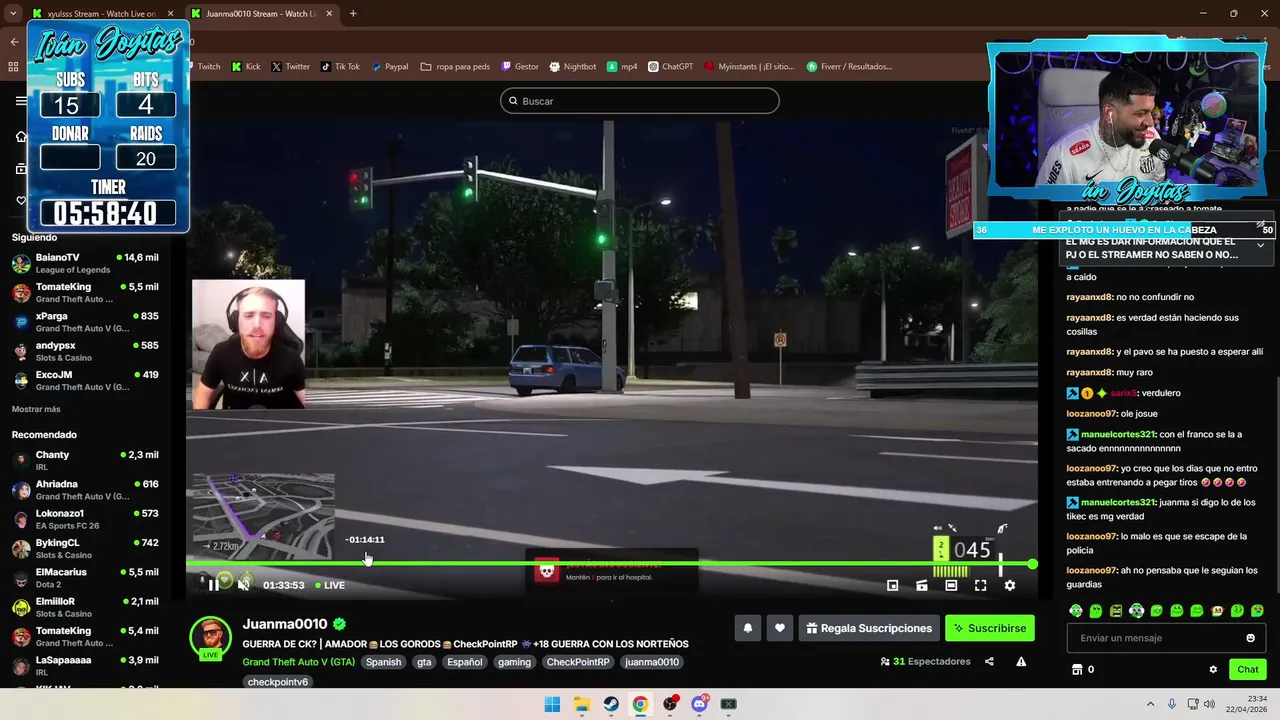Open taskbar volume speaker icon
The width and height of the screenshot is (1280, 720).
coord(1208,704)
